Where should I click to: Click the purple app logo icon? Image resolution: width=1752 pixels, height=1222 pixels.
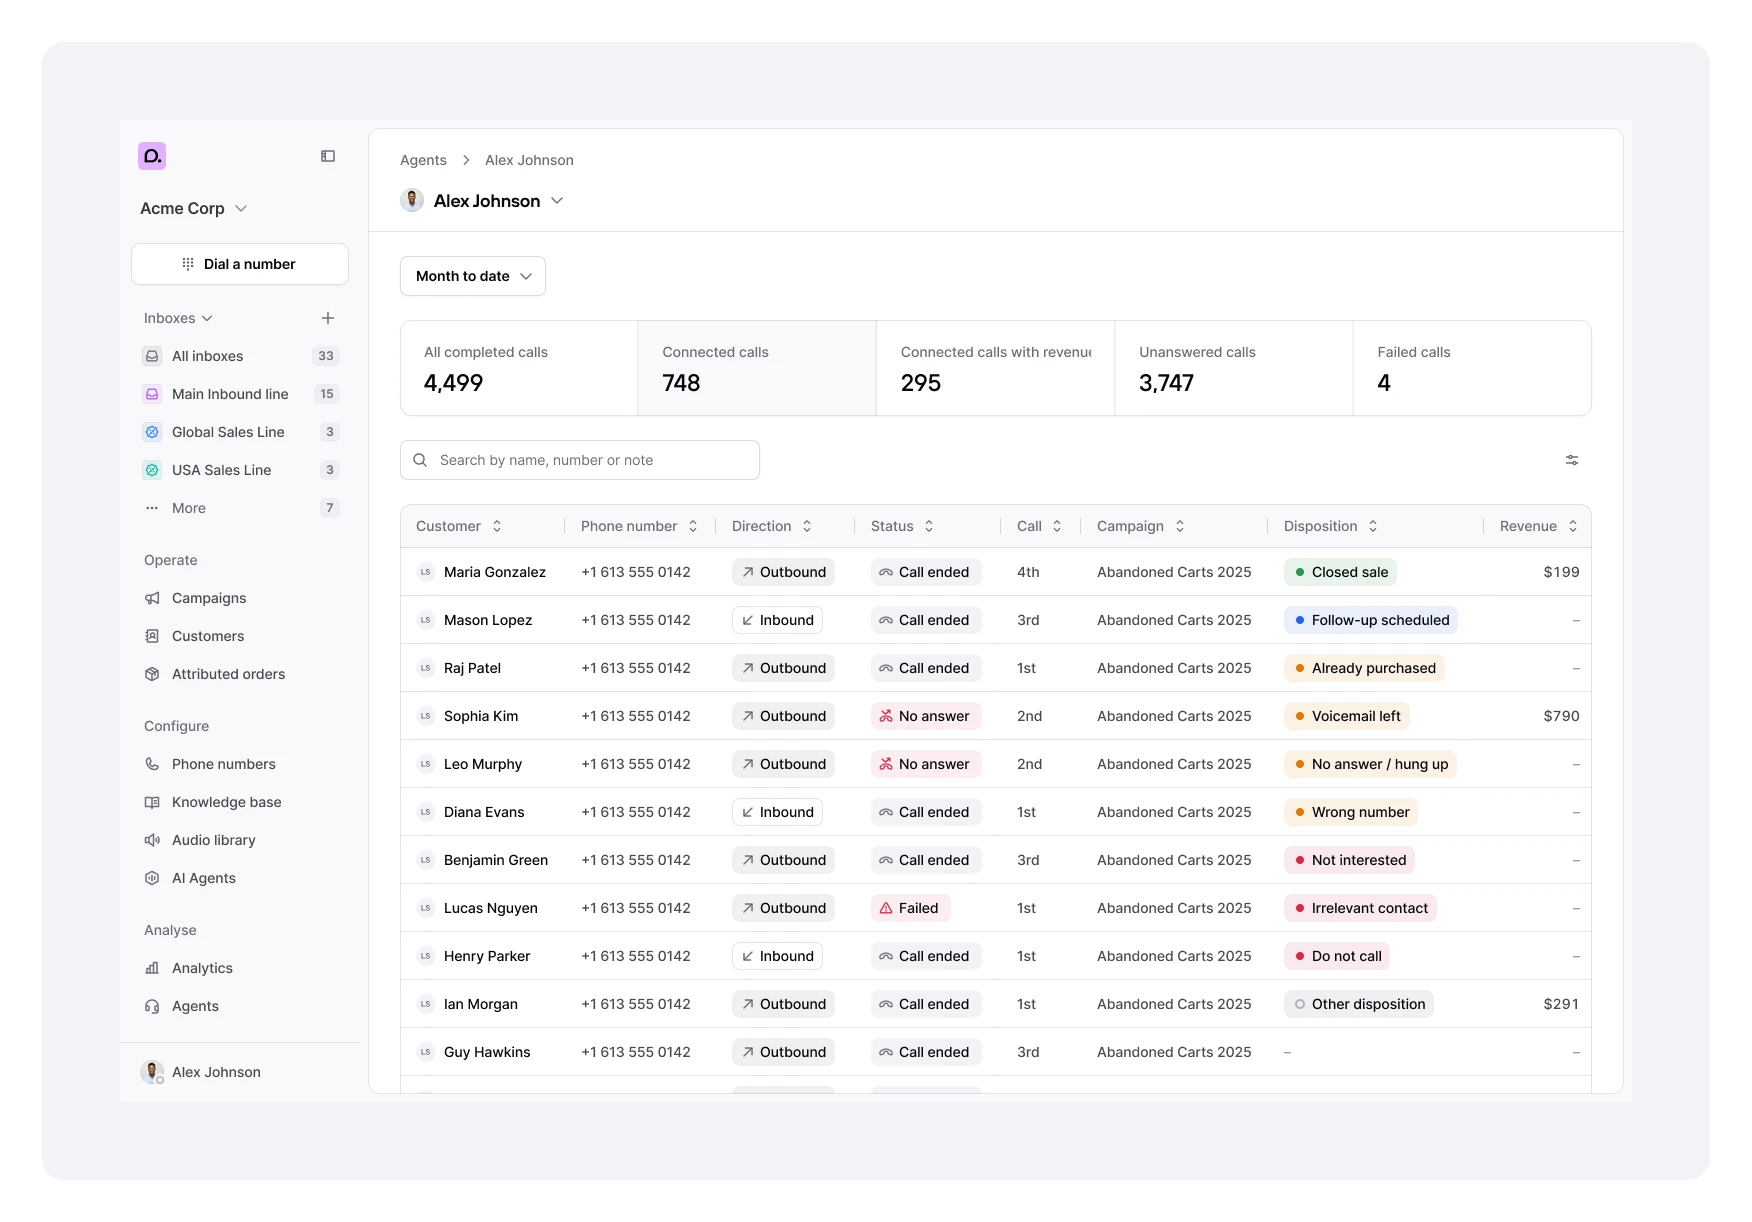pos(152,156)
